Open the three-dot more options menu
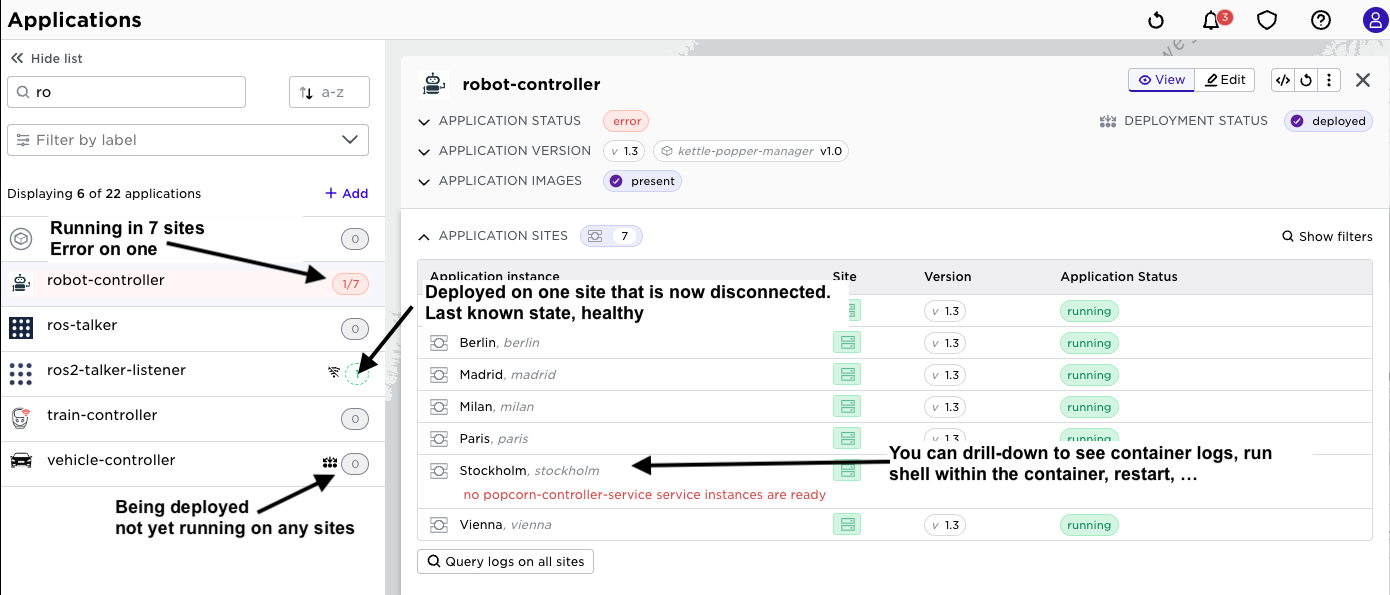The image size is (1390, 595). click(x=1329, y=80)
